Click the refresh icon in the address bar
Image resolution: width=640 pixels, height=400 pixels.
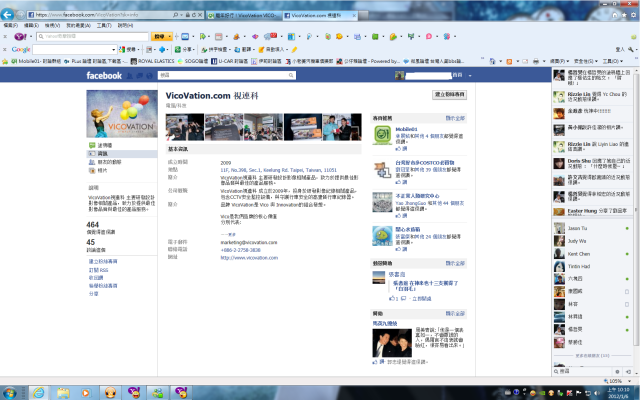(x=194, y=15)
